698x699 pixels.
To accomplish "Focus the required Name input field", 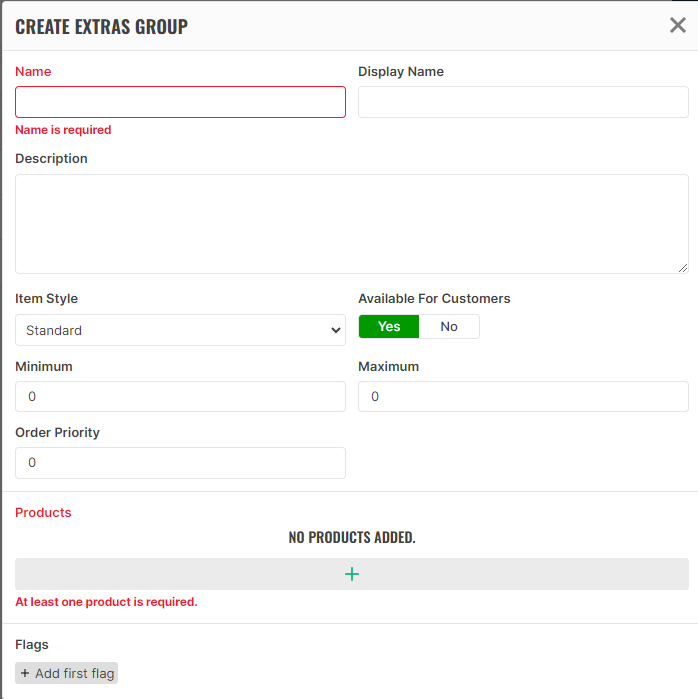I will pyautogui.click(x=180, y=102).
